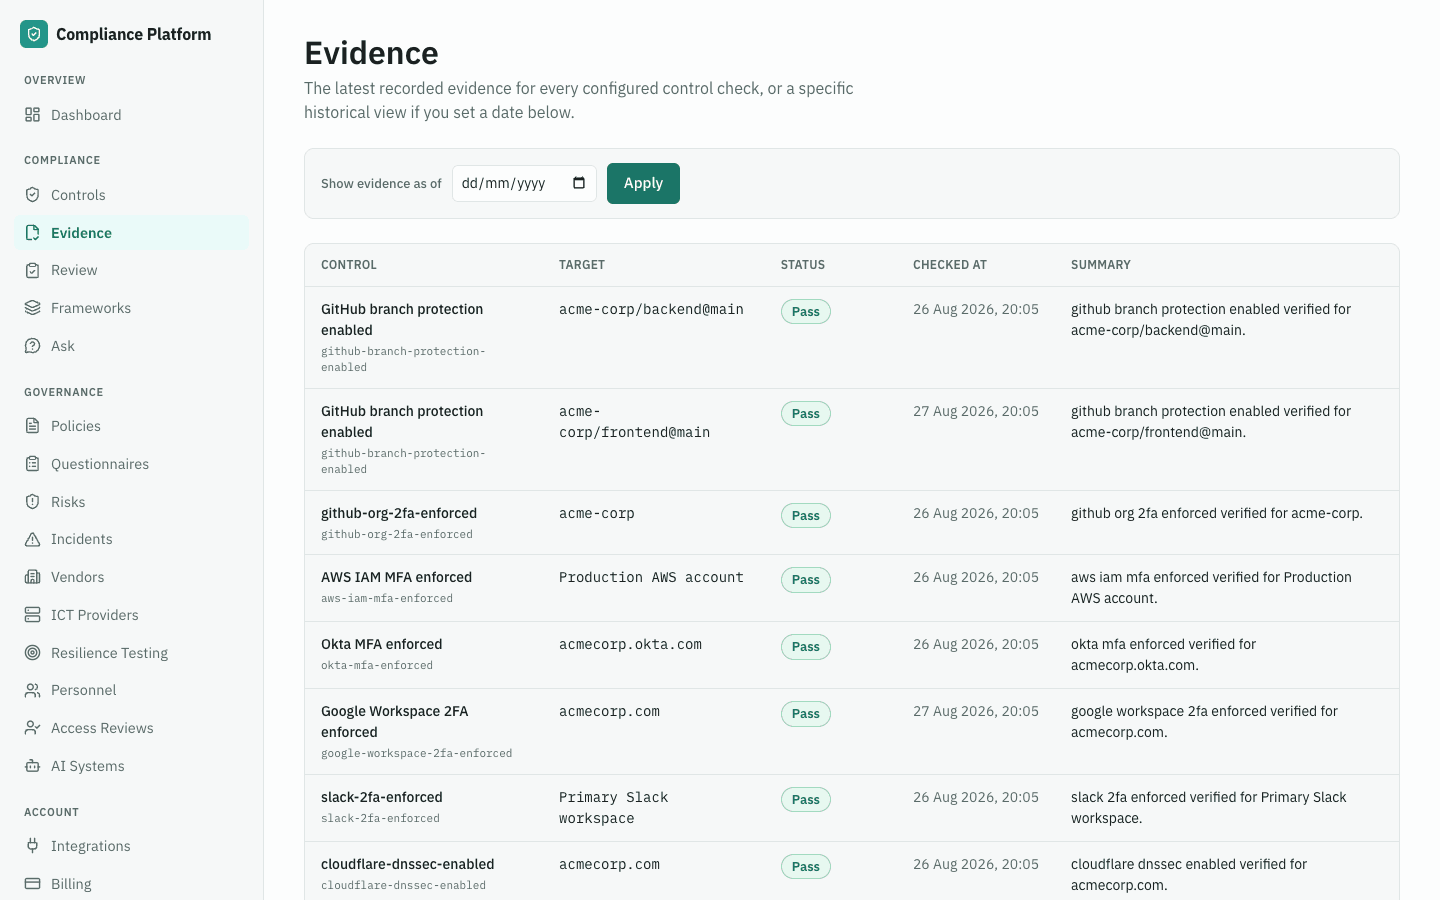The image size is (1440, 900).
Task: Open Integrations under Account
Action: click(x=132, y=846)
